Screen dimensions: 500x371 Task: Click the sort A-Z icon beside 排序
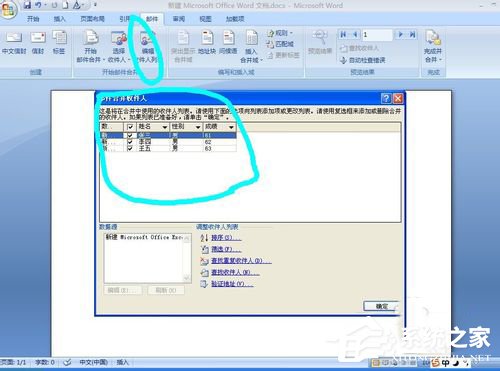[204, 238]
